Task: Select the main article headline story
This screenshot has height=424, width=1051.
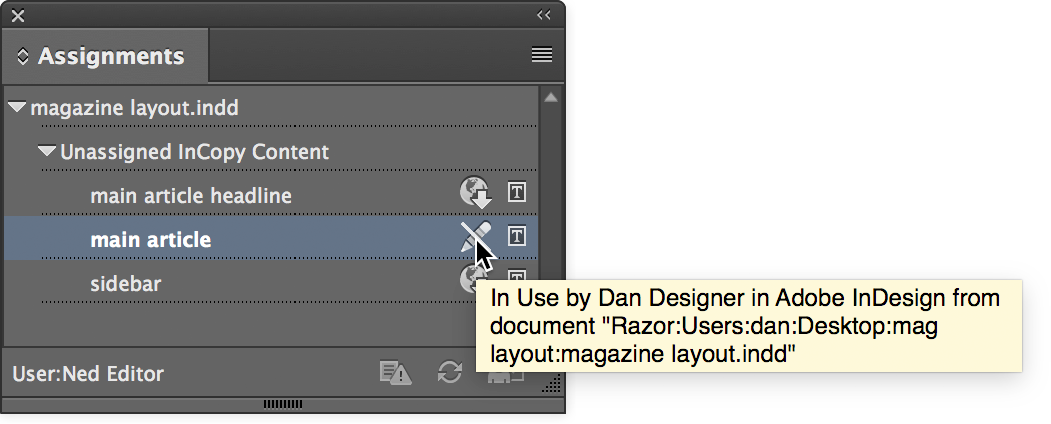Action: [x=271, y=196]
